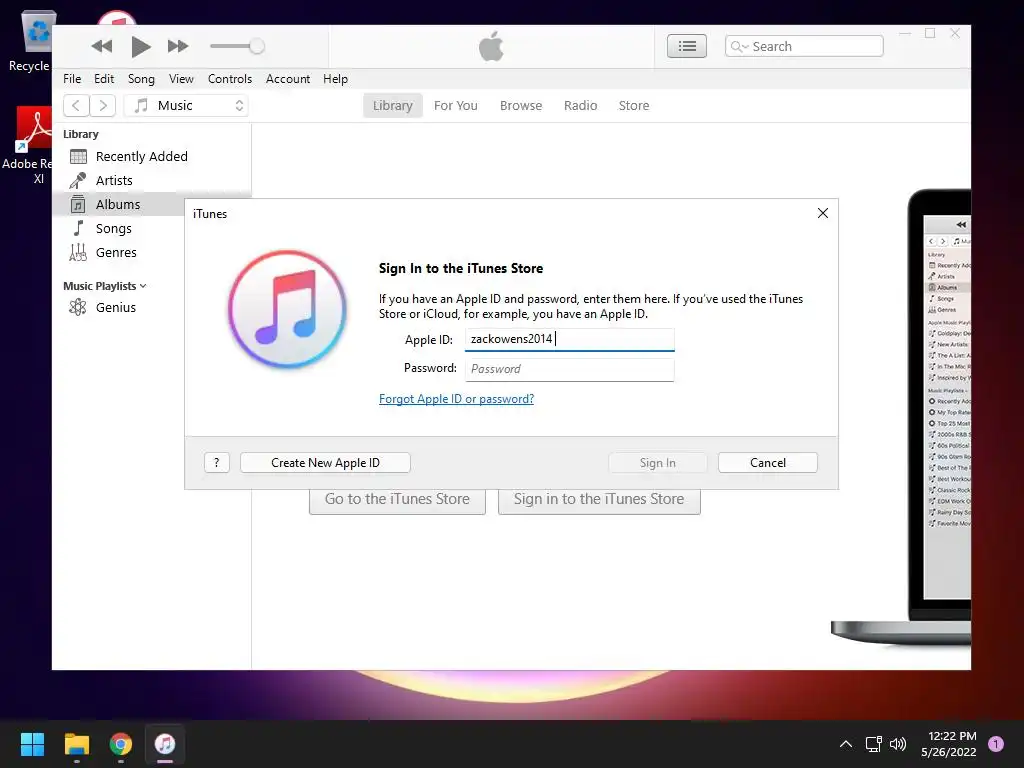Open Forgot Apple ID or password link
This screenshot has width=1024, height=768.
click(456, 399)
